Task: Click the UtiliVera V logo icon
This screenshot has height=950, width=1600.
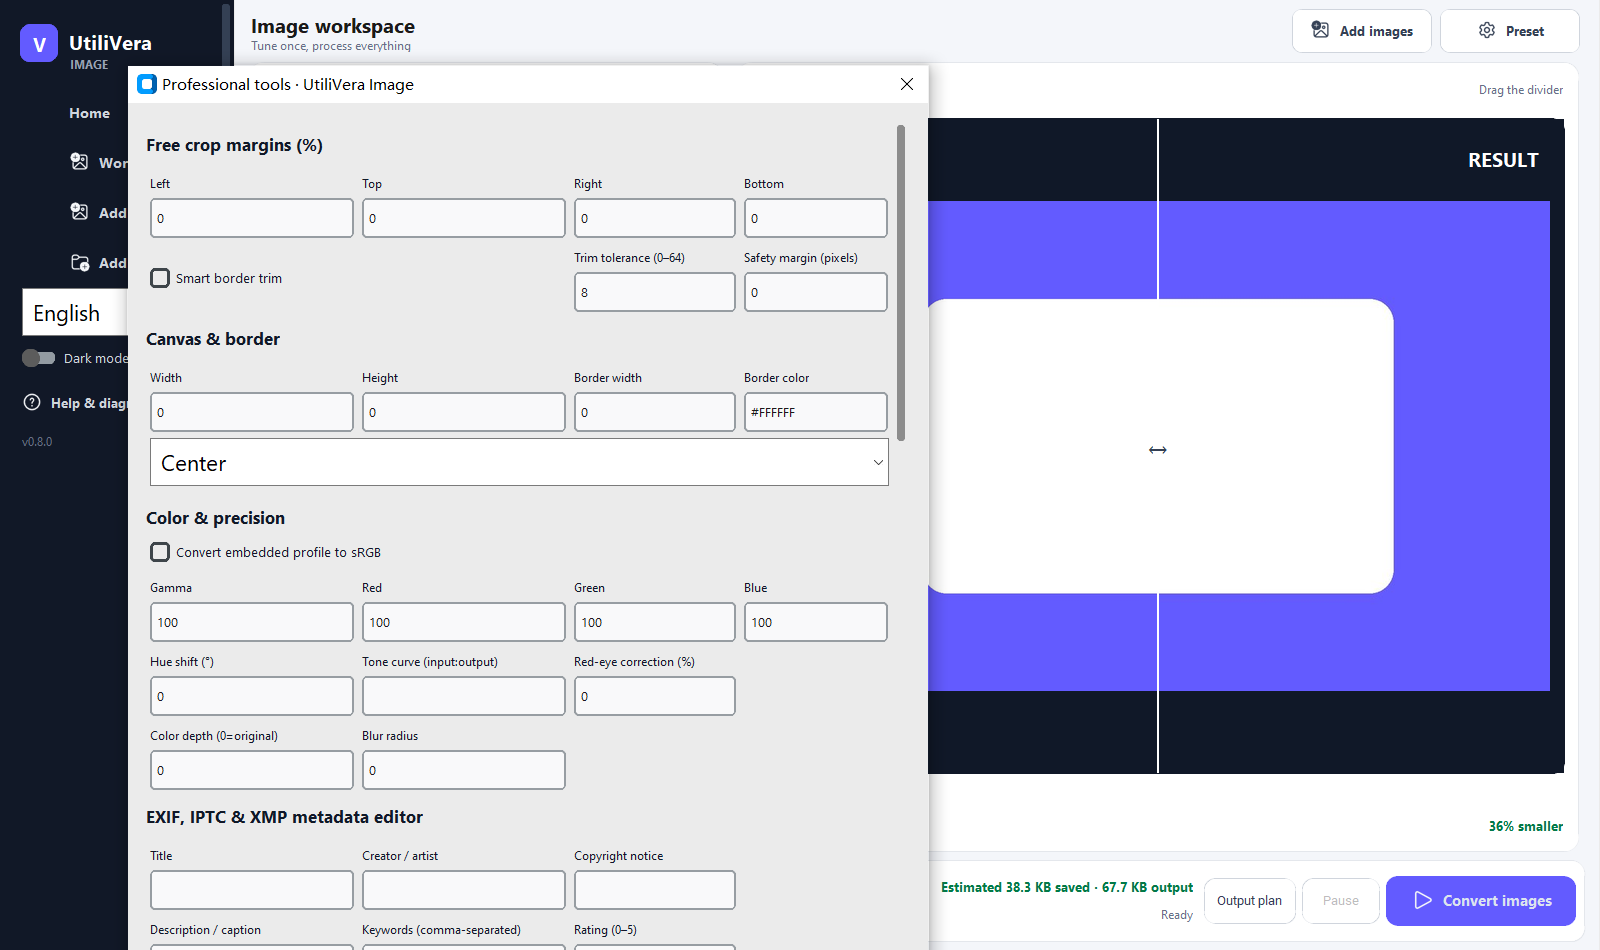Action: (x=39, y=44)
